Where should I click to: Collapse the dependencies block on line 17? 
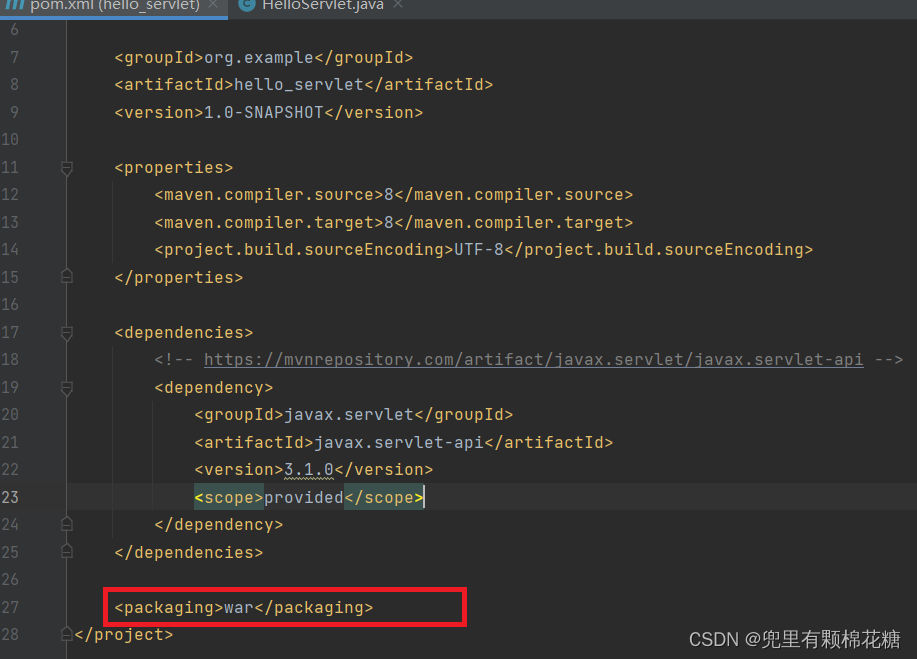click(67, 333)
